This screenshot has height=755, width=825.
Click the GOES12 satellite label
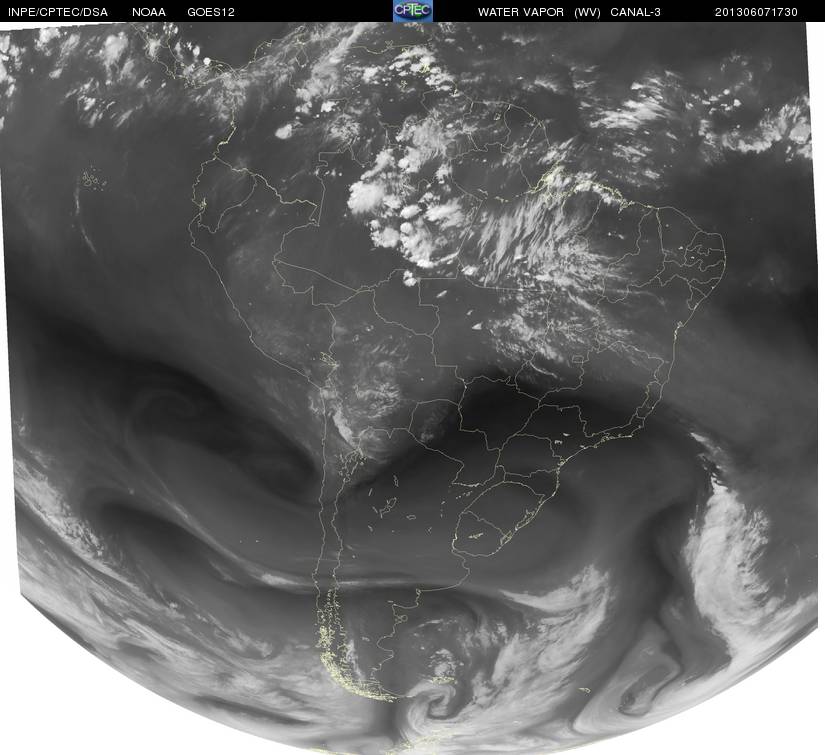point(211,12)
